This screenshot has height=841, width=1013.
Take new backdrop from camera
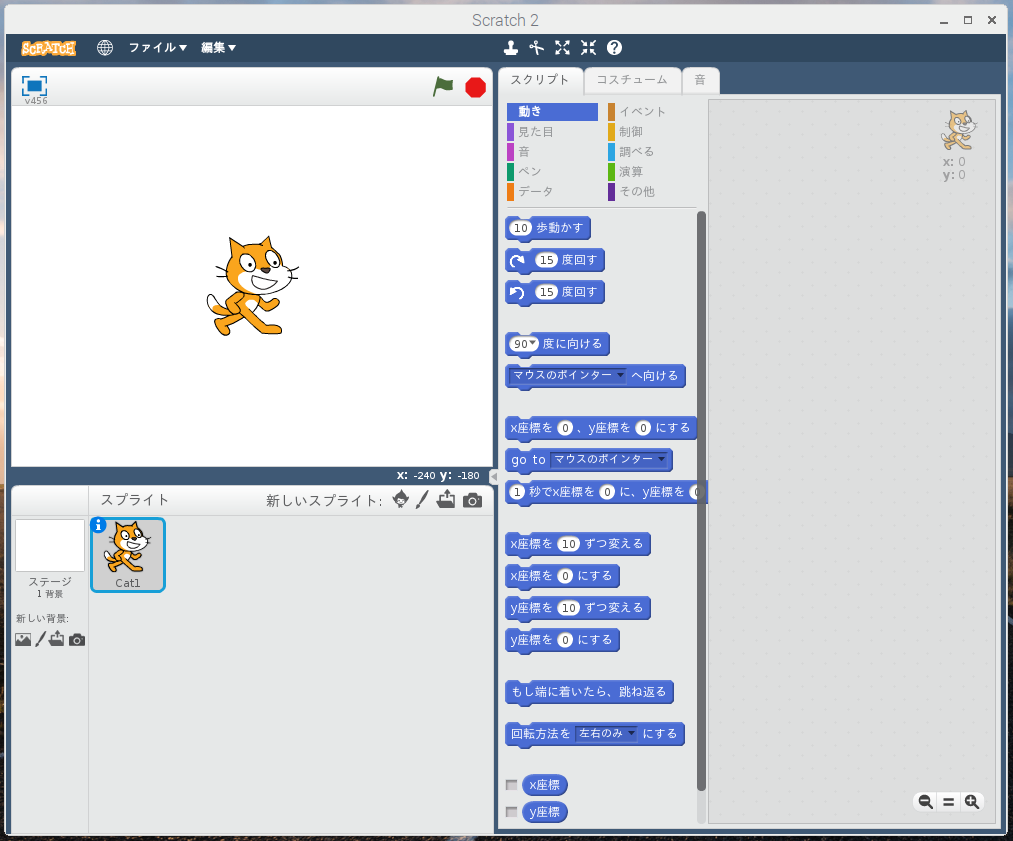77,640
